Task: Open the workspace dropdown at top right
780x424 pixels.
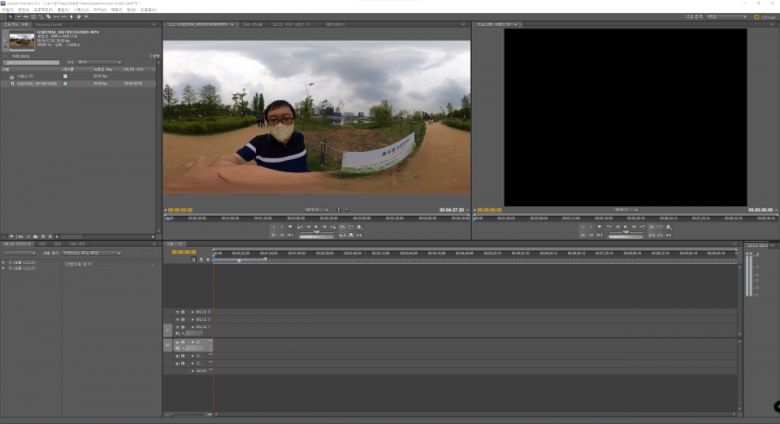Action: pyautogui.click(x=727, y=17)
